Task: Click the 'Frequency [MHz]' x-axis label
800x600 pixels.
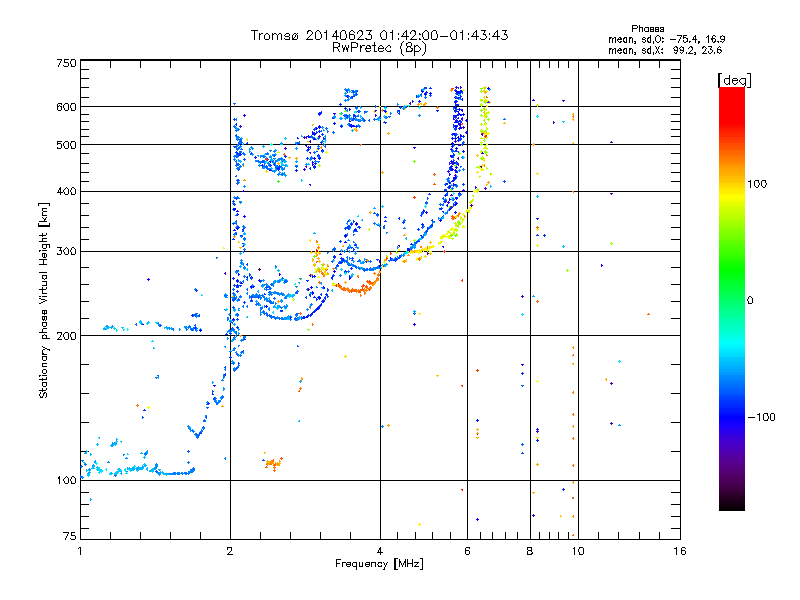Action: (379, 564)
